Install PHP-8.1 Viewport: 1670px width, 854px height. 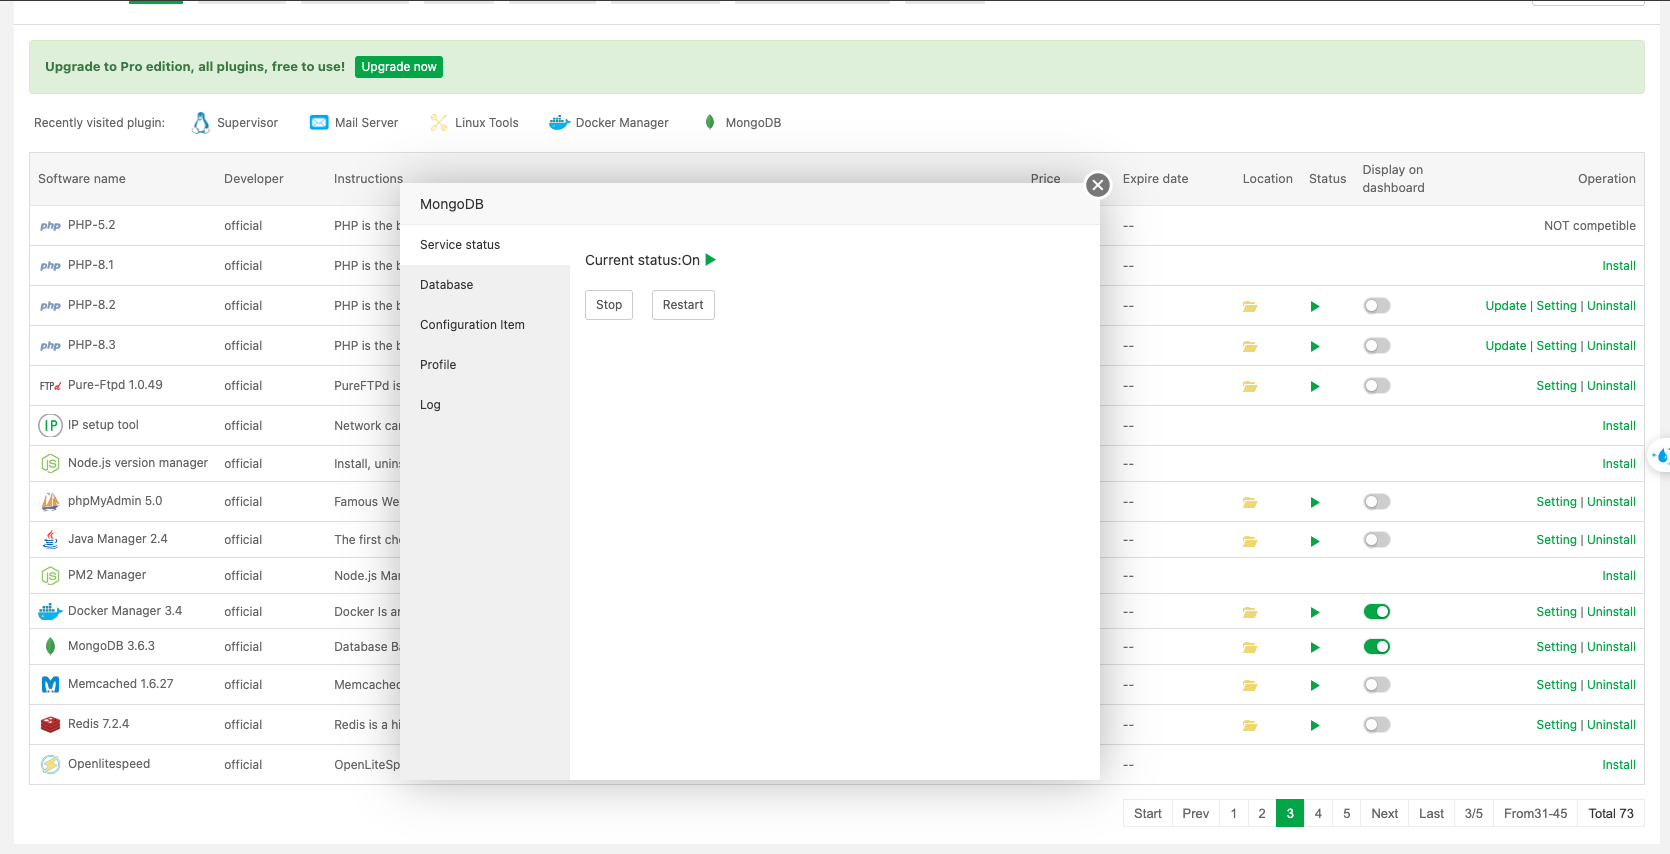1618,266
